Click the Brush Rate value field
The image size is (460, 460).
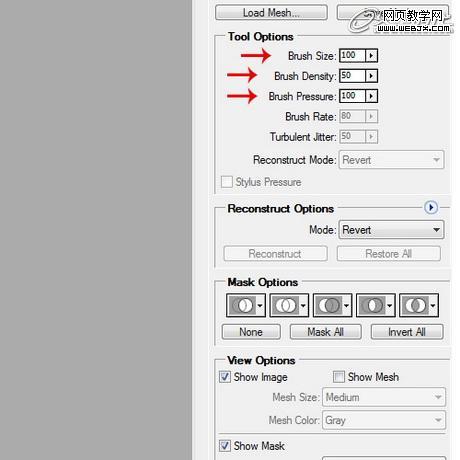click(x=352, y=116)
